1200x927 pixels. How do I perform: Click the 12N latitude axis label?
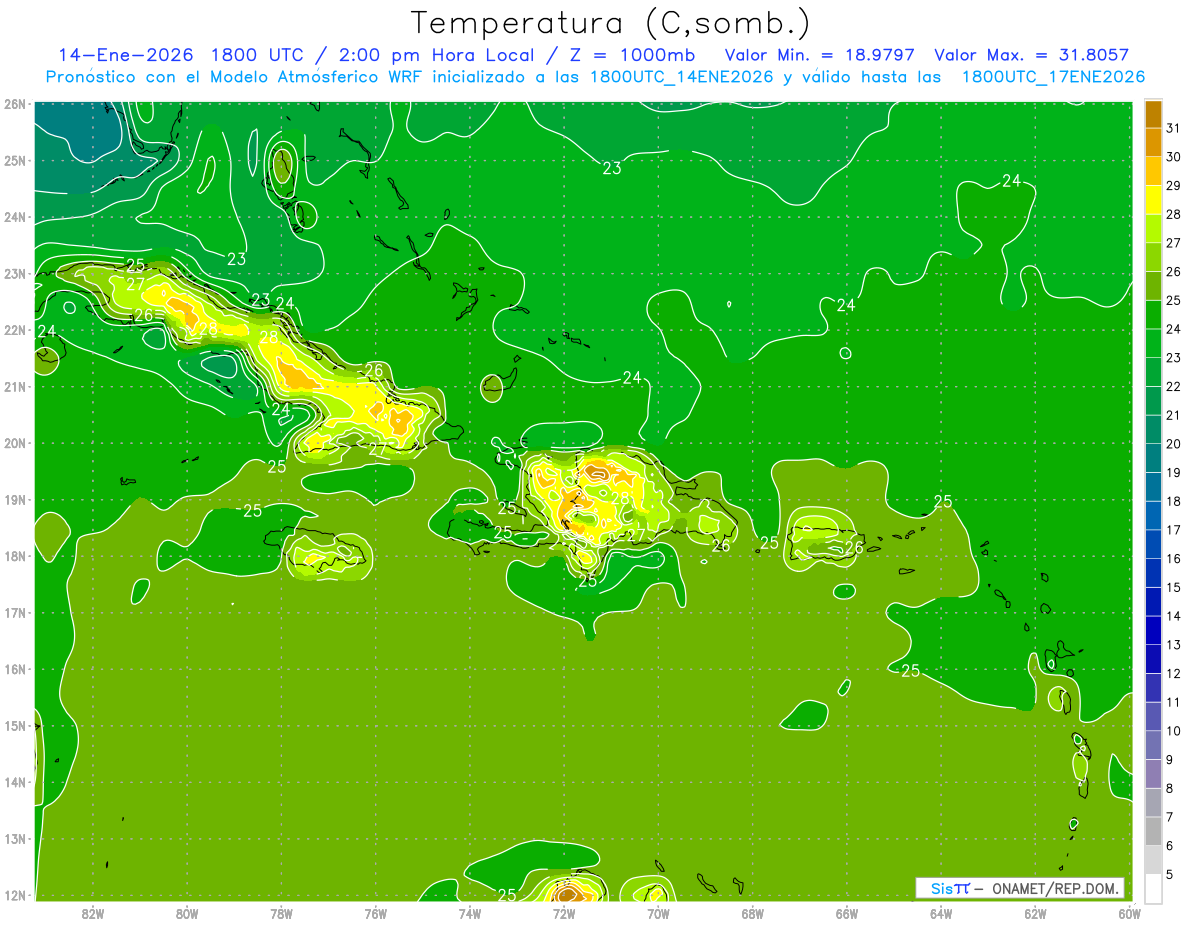point(14,895)
